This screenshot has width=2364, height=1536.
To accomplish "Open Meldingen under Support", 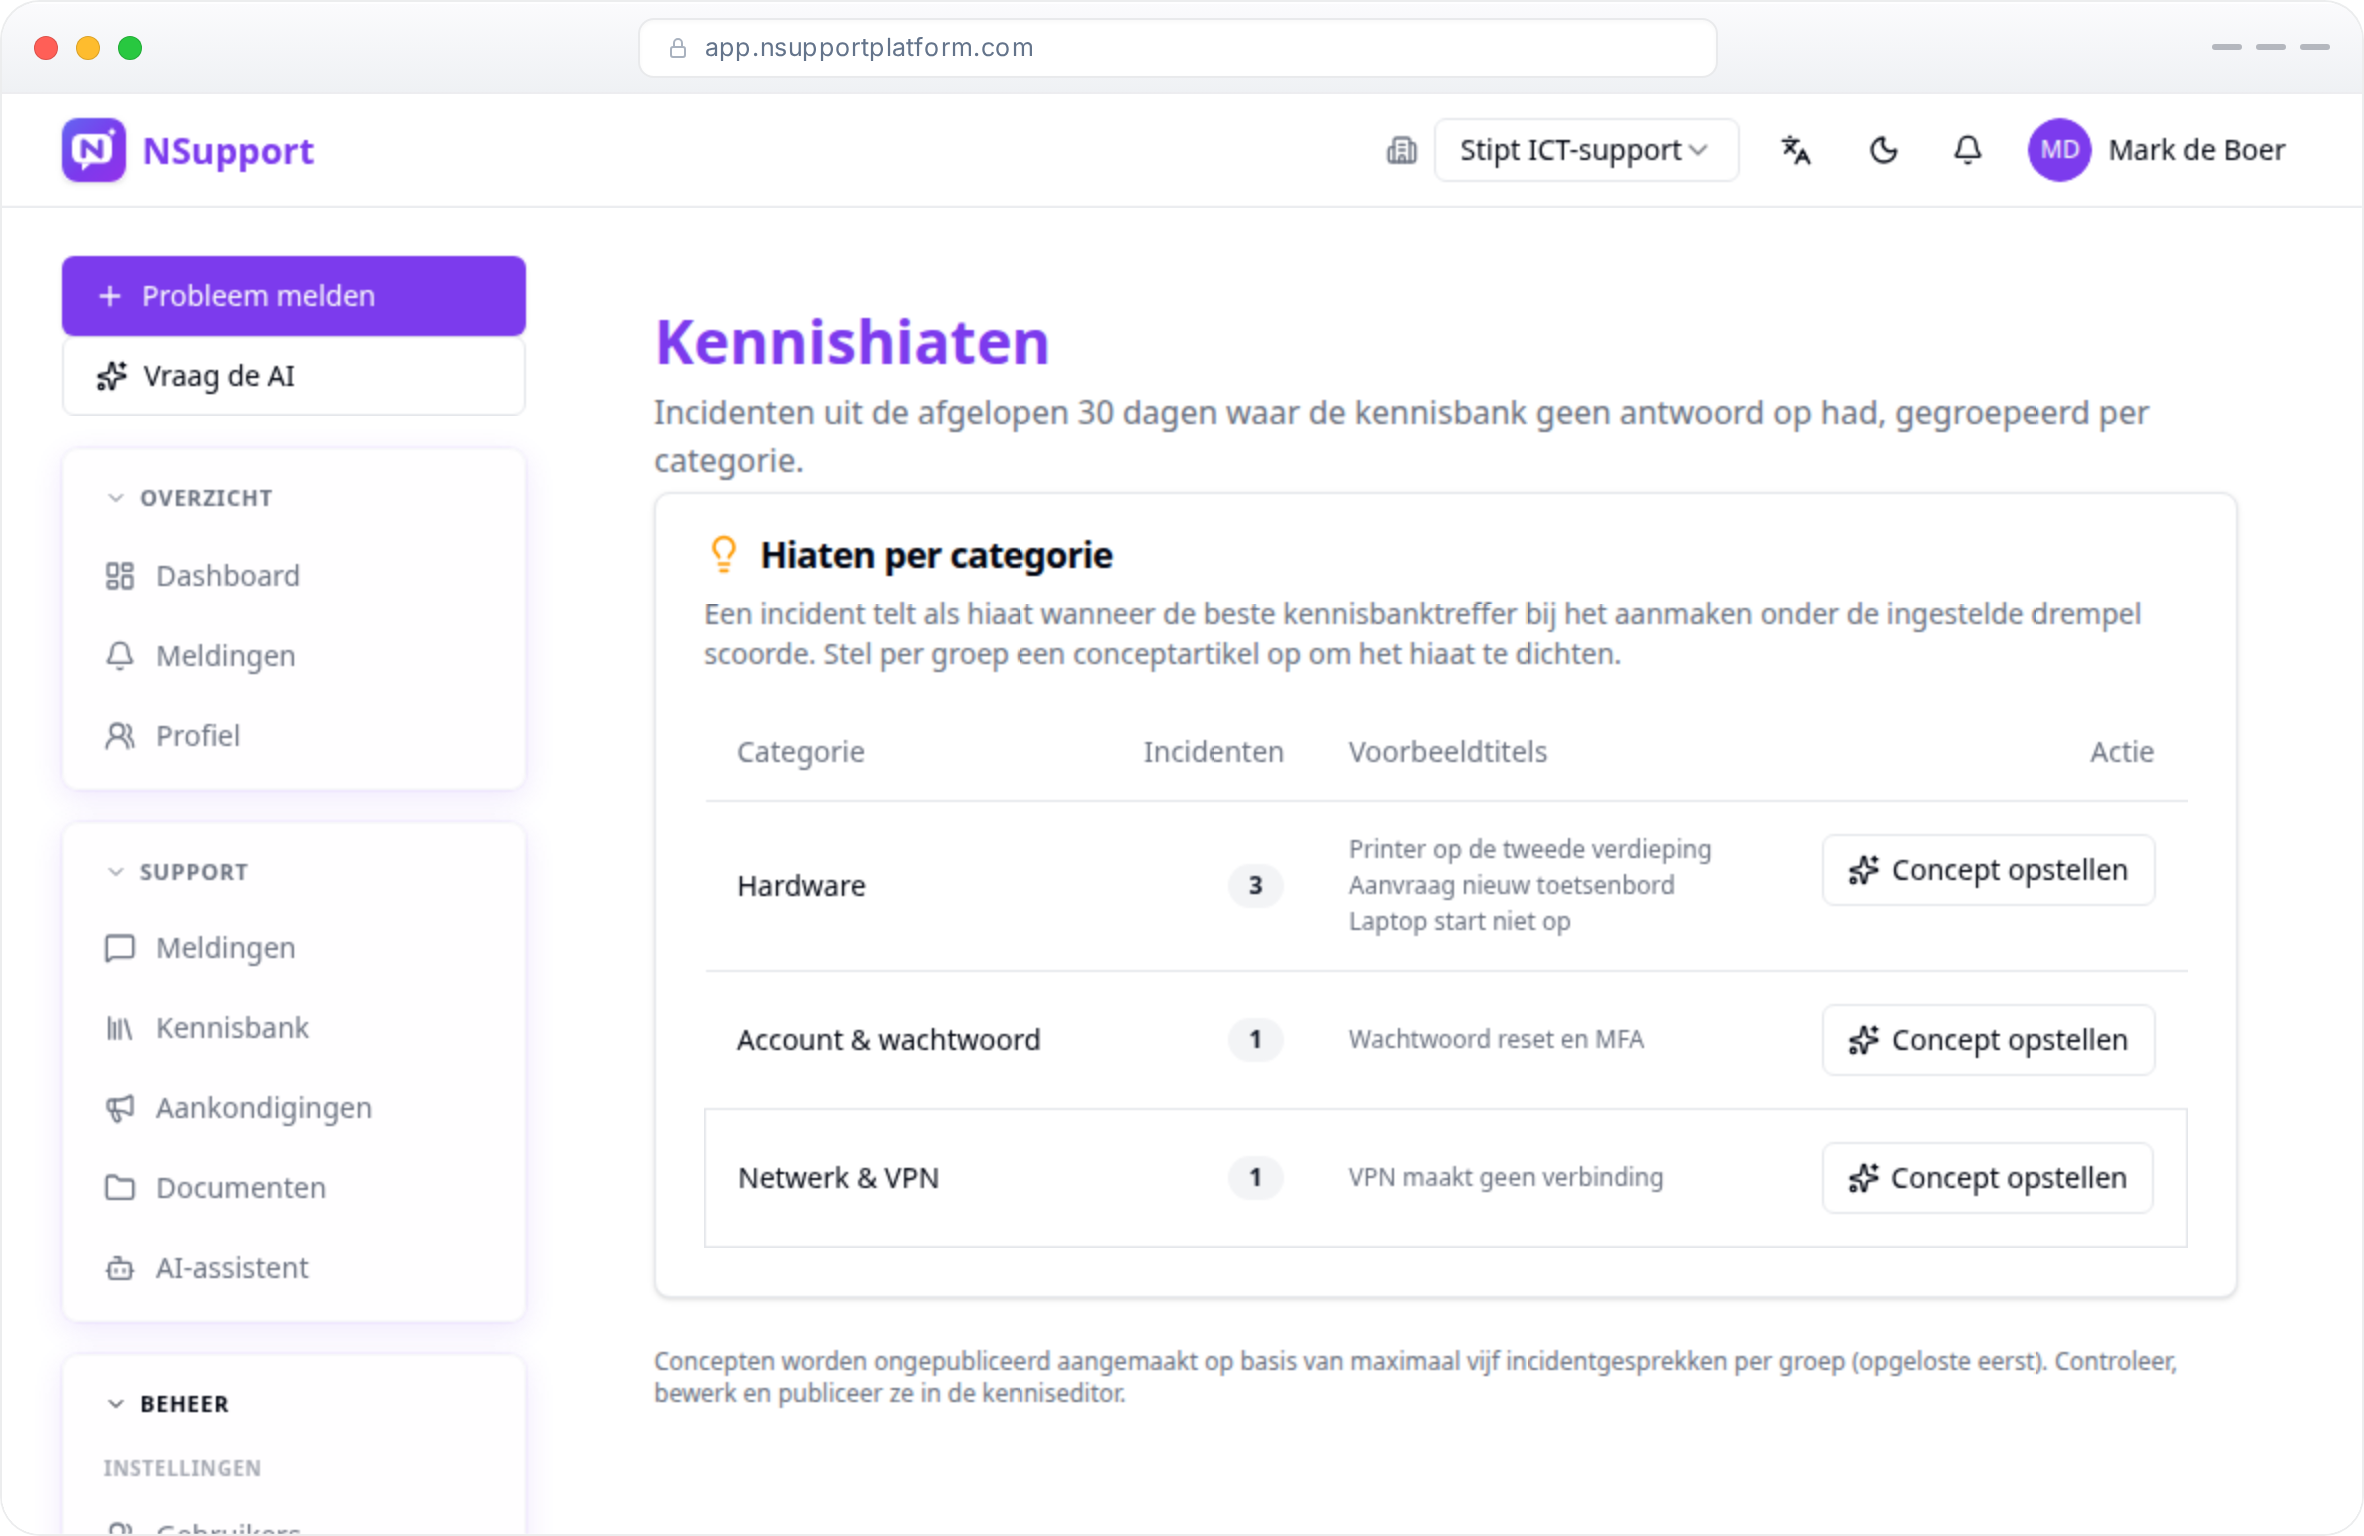I will coord(294,948).
